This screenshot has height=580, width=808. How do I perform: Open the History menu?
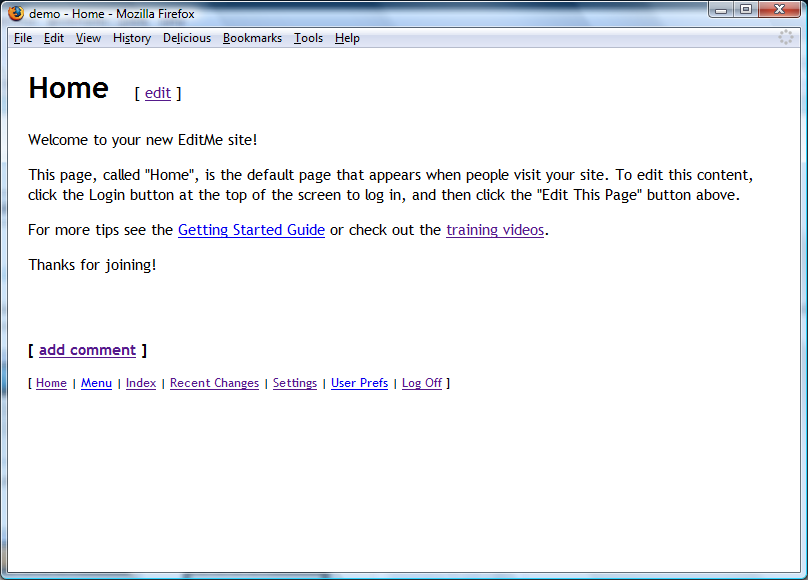(x=132, y=38)
